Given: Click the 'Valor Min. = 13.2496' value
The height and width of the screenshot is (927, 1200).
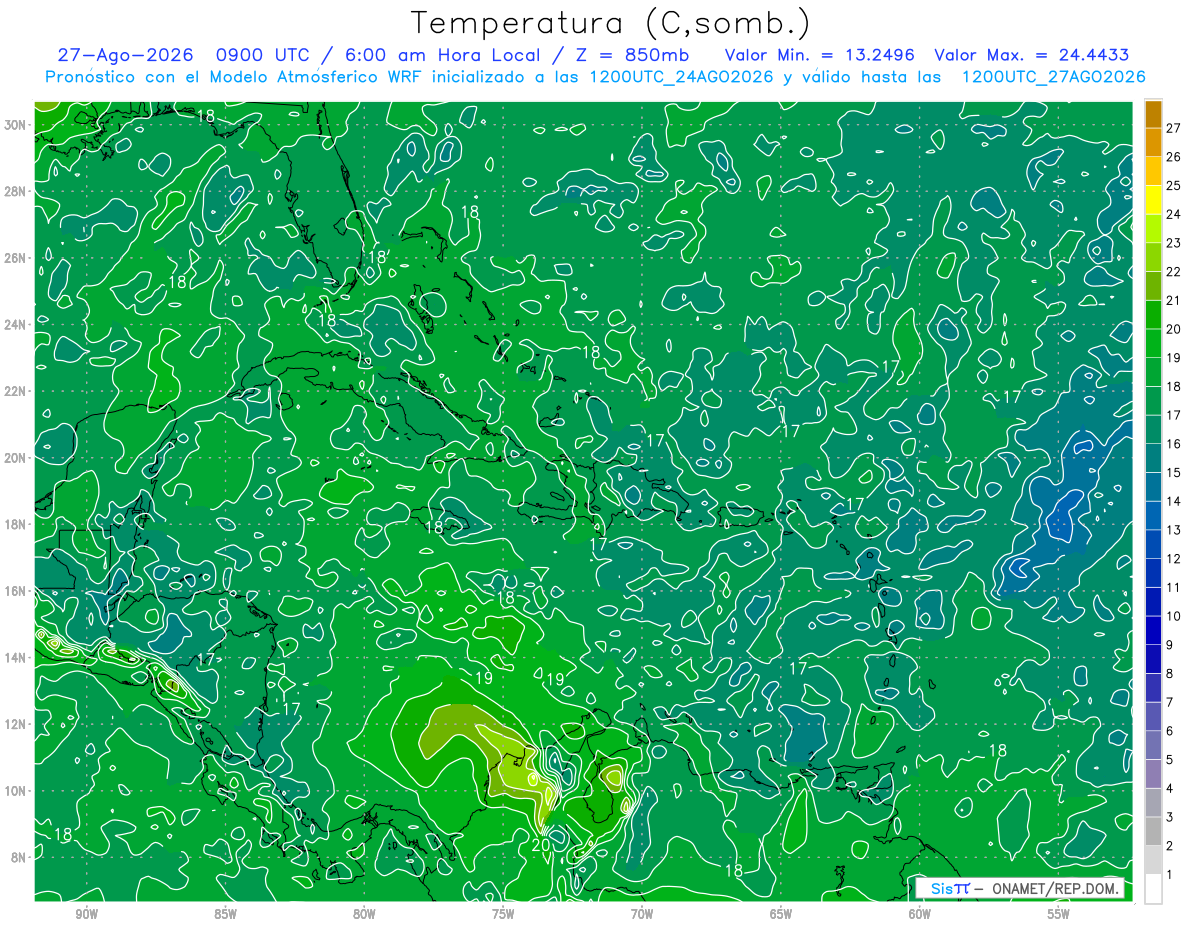Looking at the screenshot, I should coord(819,55).
